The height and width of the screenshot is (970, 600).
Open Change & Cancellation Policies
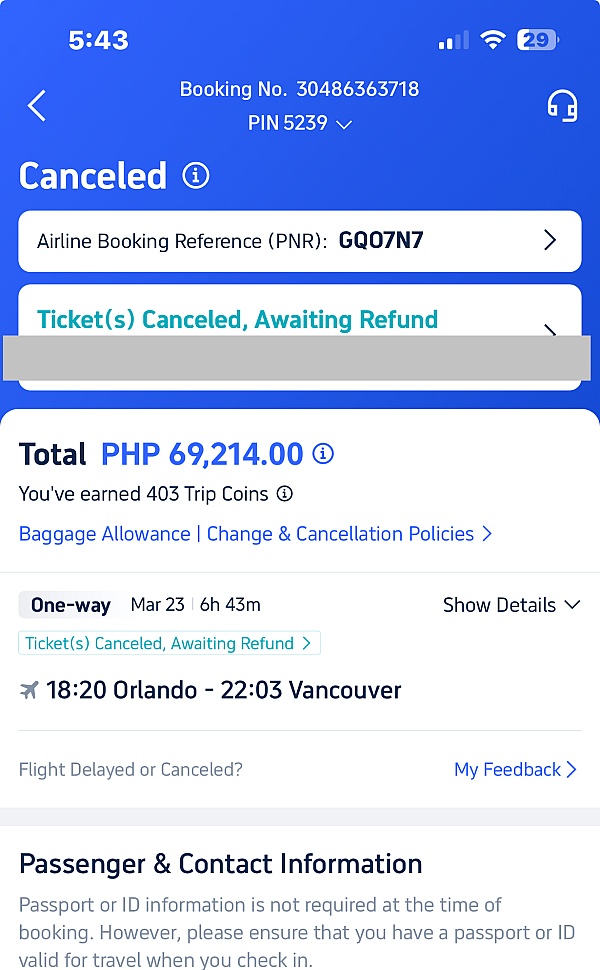click(x=338, y=534)
